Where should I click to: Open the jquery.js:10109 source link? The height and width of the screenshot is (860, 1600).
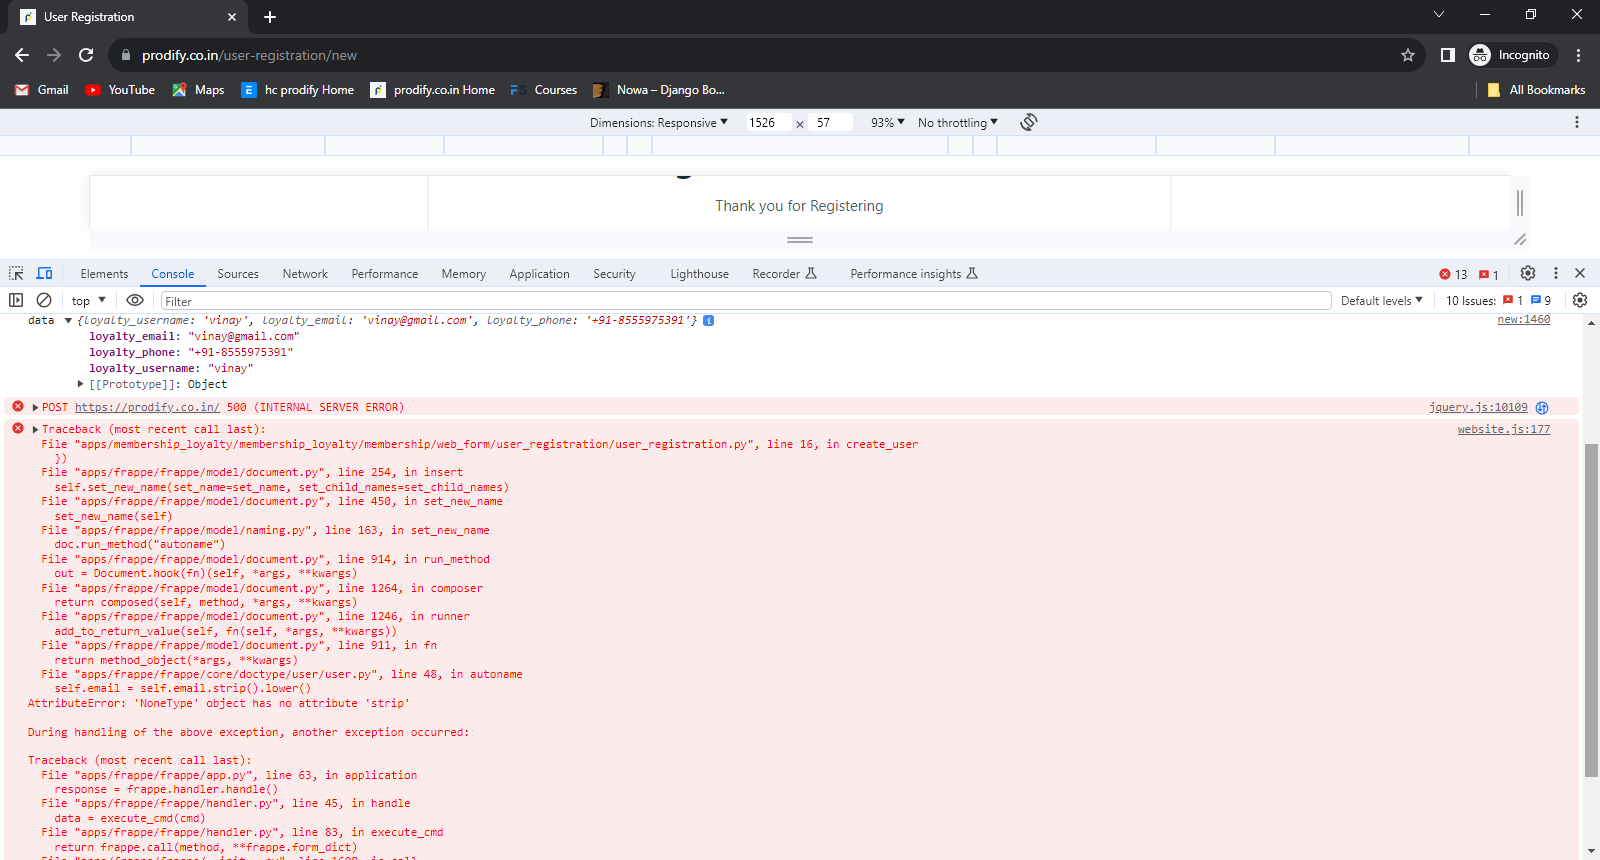(1478, 407)
